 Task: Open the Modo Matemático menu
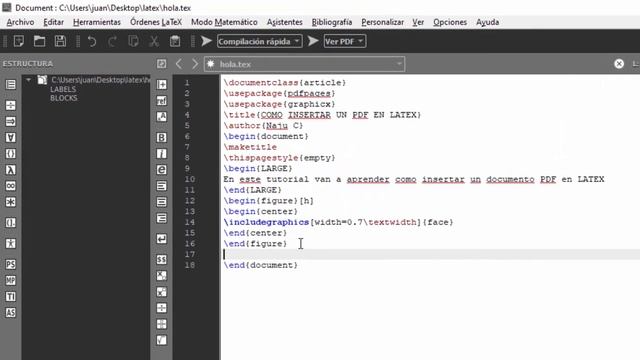pyautogui.click(x=224, y=22)
